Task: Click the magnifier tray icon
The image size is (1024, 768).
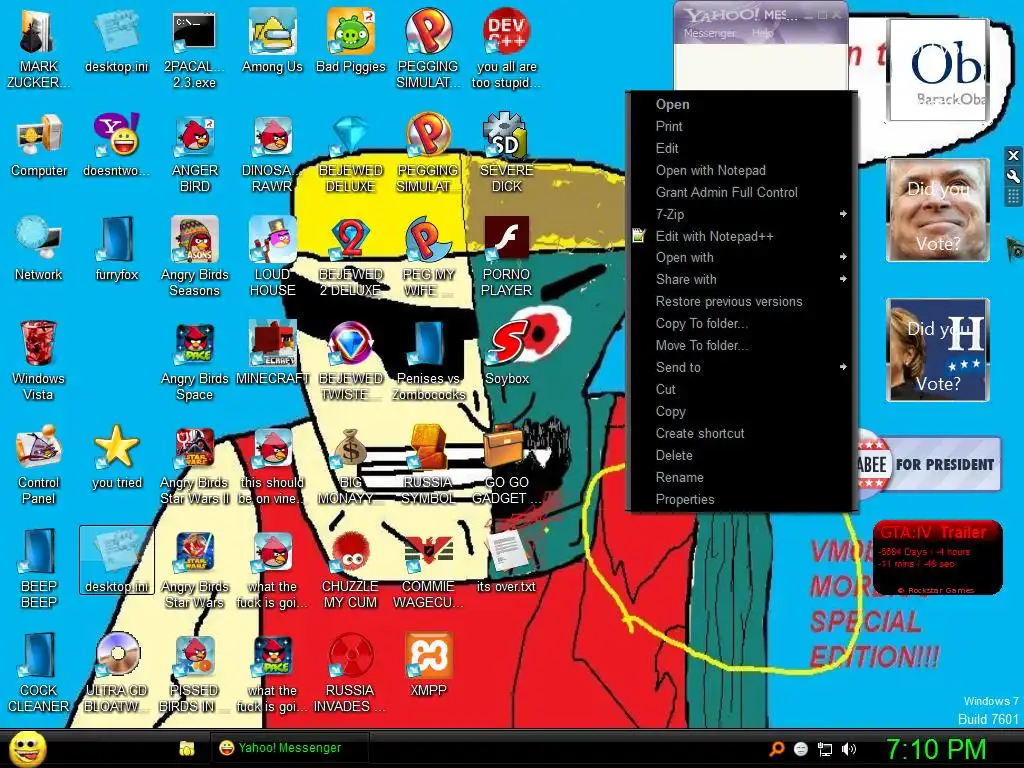Action: (776, 749)
